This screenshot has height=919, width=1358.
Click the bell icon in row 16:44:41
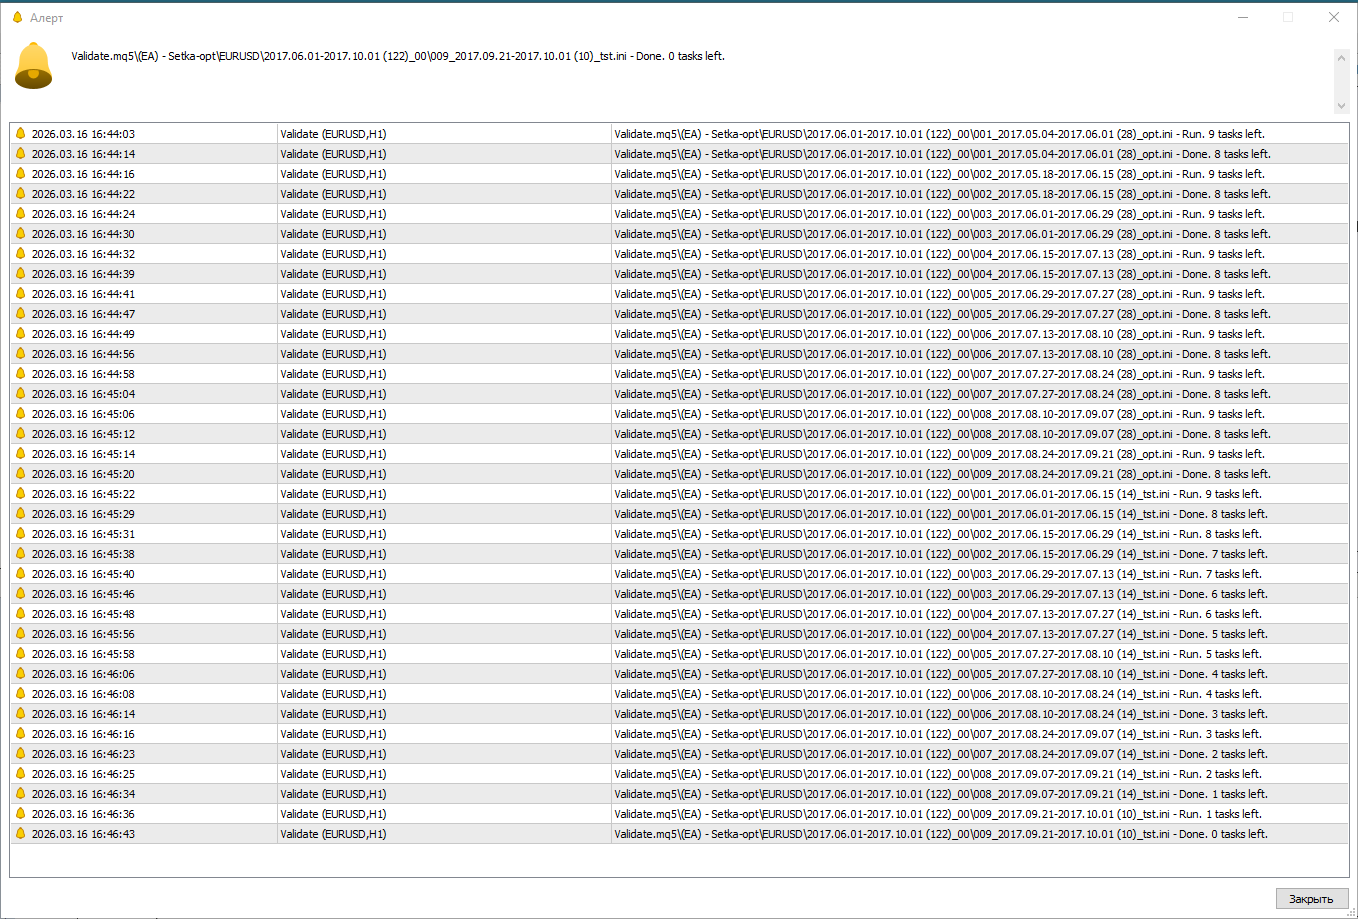20,294
